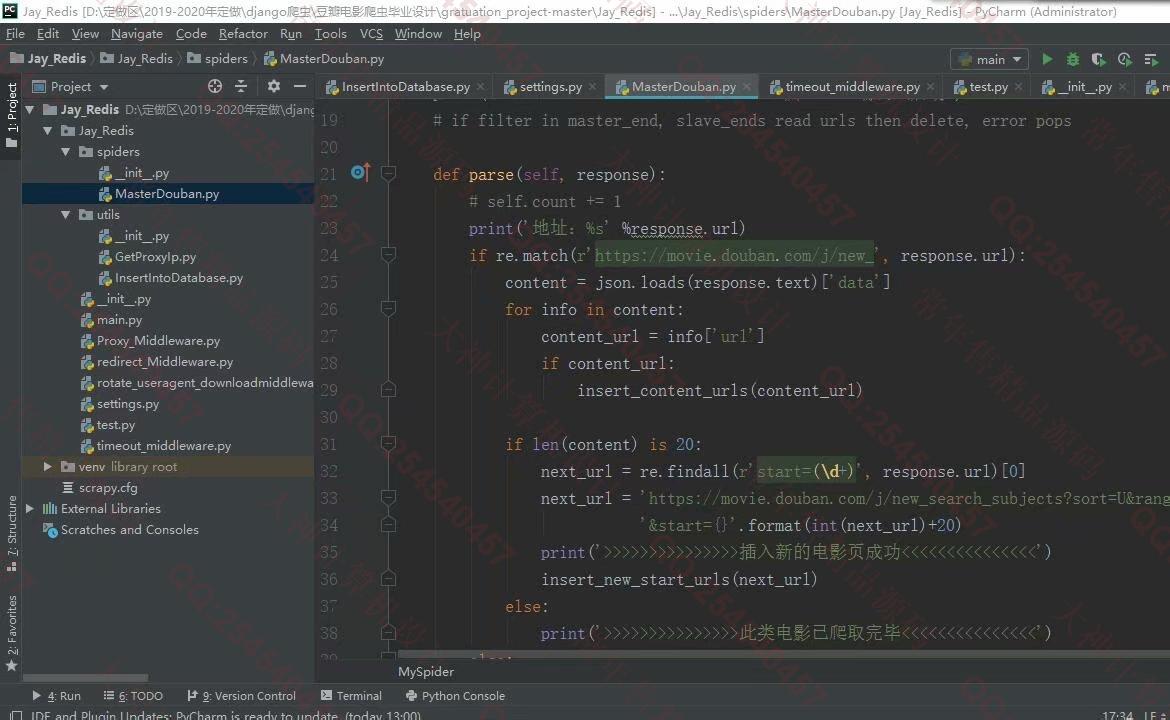Close the settings.py tab
Viewport: 1170px width, 720px height.
592,87
